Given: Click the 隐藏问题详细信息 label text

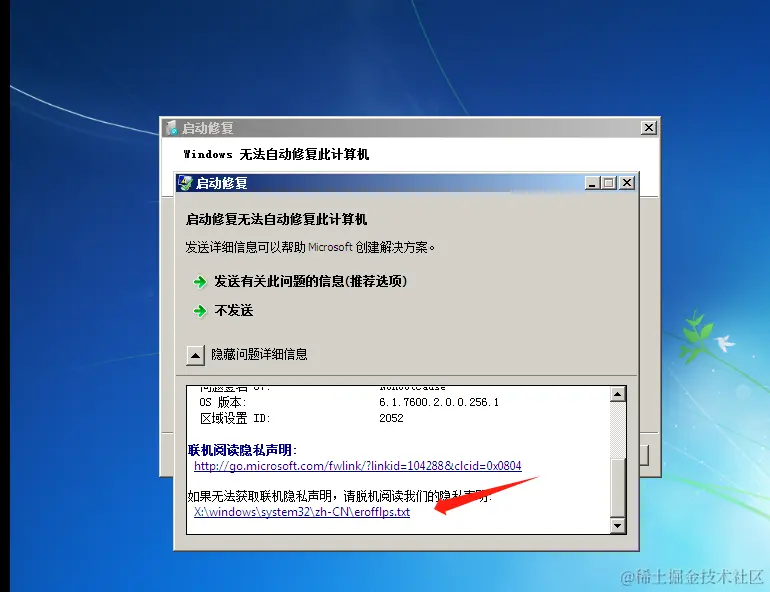Looking at the screenshot, I should point(259,354).
